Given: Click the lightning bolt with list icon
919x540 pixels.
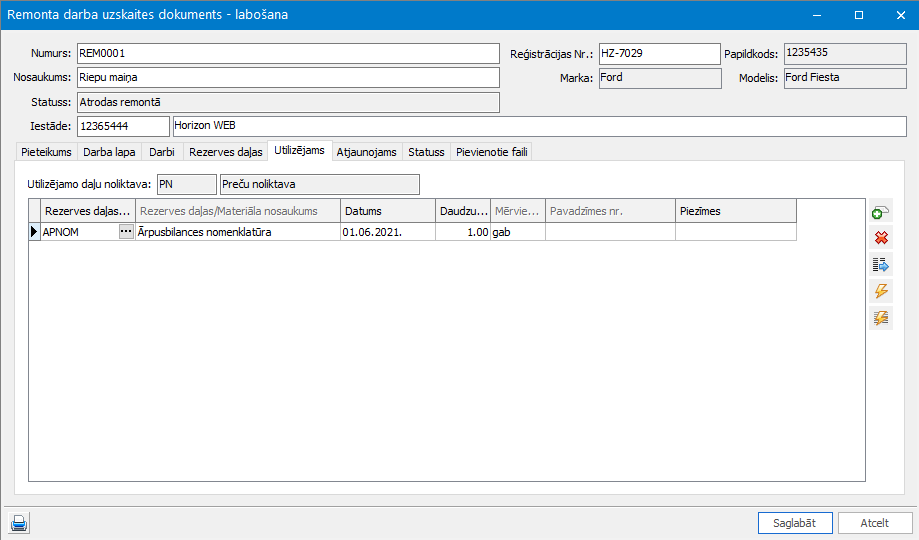Looking at the screenshot, I should [880, 318].
